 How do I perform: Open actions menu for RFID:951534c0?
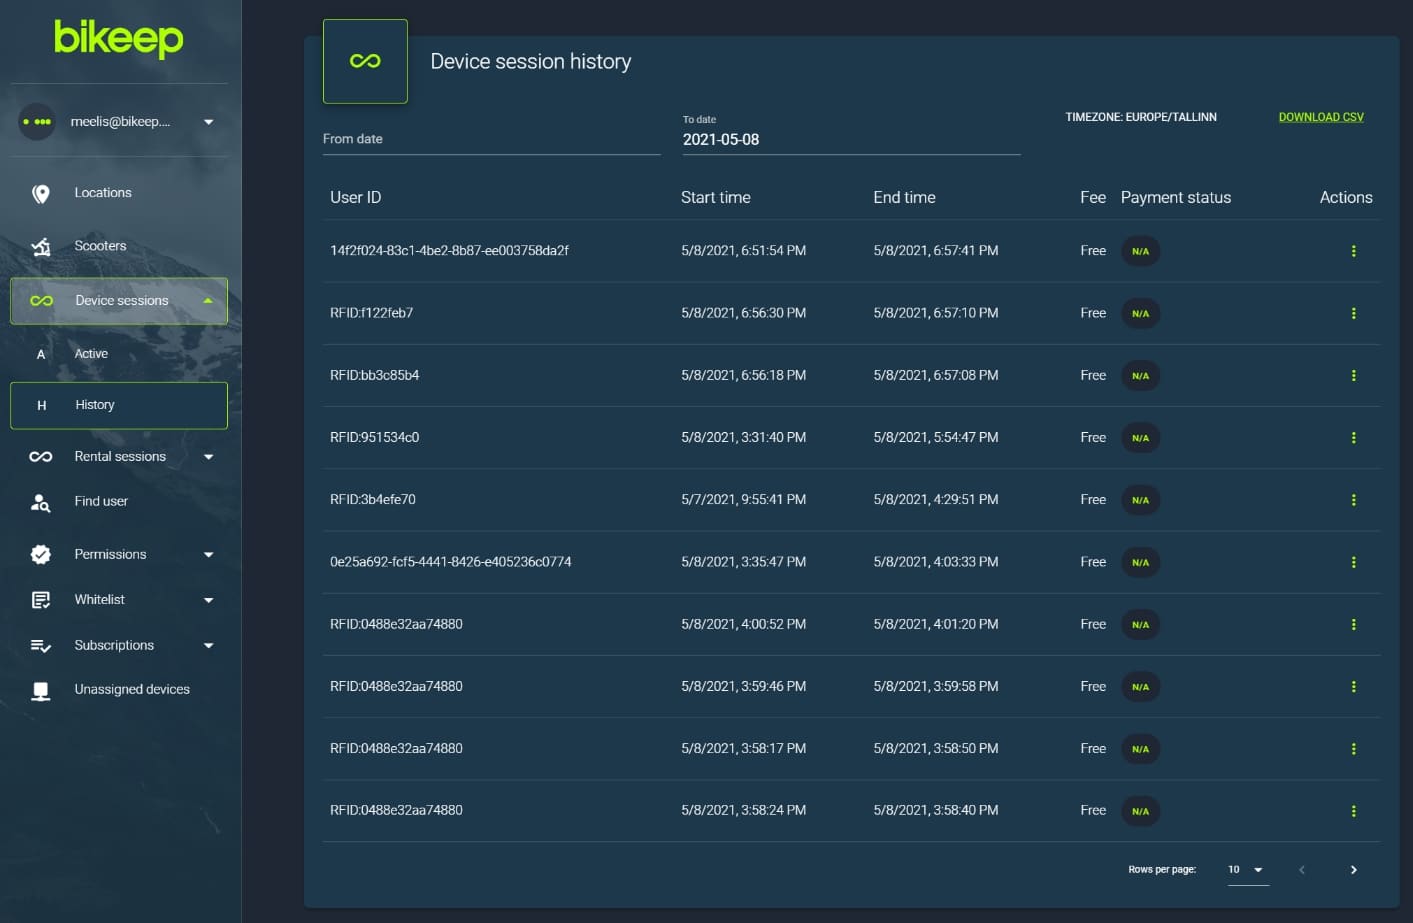pyautogui.click(x=1353, y=438)
